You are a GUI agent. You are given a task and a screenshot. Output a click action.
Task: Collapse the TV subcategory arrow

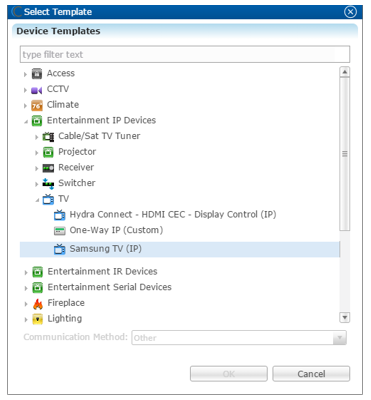coord(37,200)
